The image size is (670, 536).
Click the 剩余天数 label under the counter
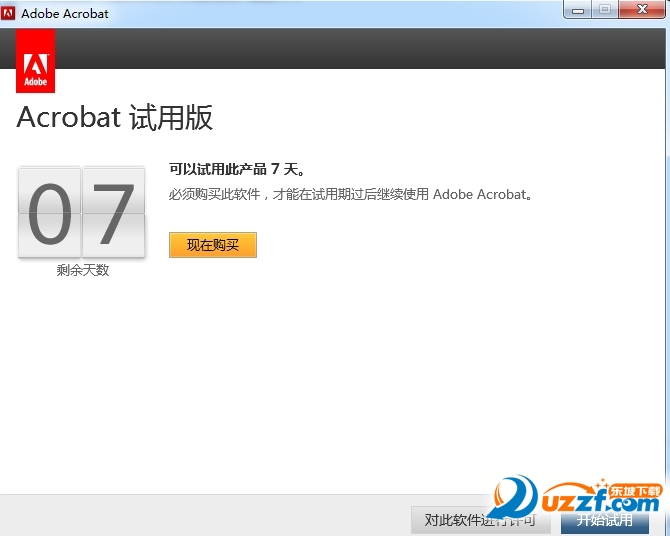click(x=82, y=270)
